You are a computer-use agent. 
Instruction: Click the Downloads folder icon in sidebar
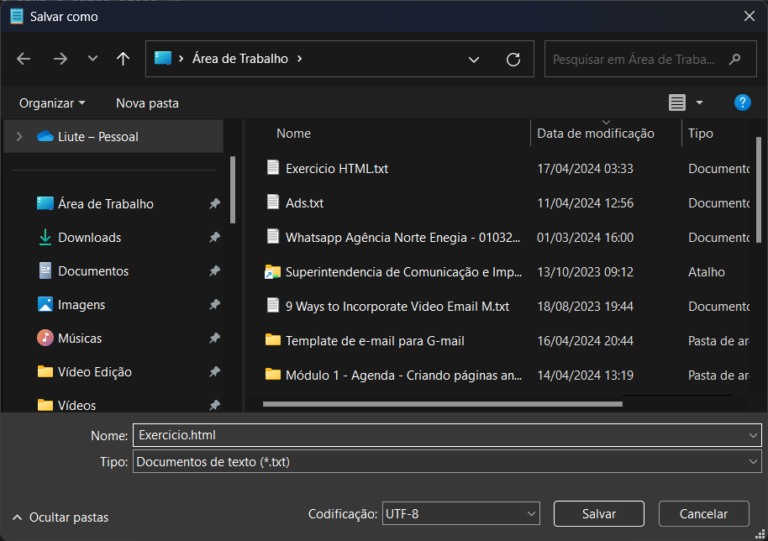pos(45,238)
